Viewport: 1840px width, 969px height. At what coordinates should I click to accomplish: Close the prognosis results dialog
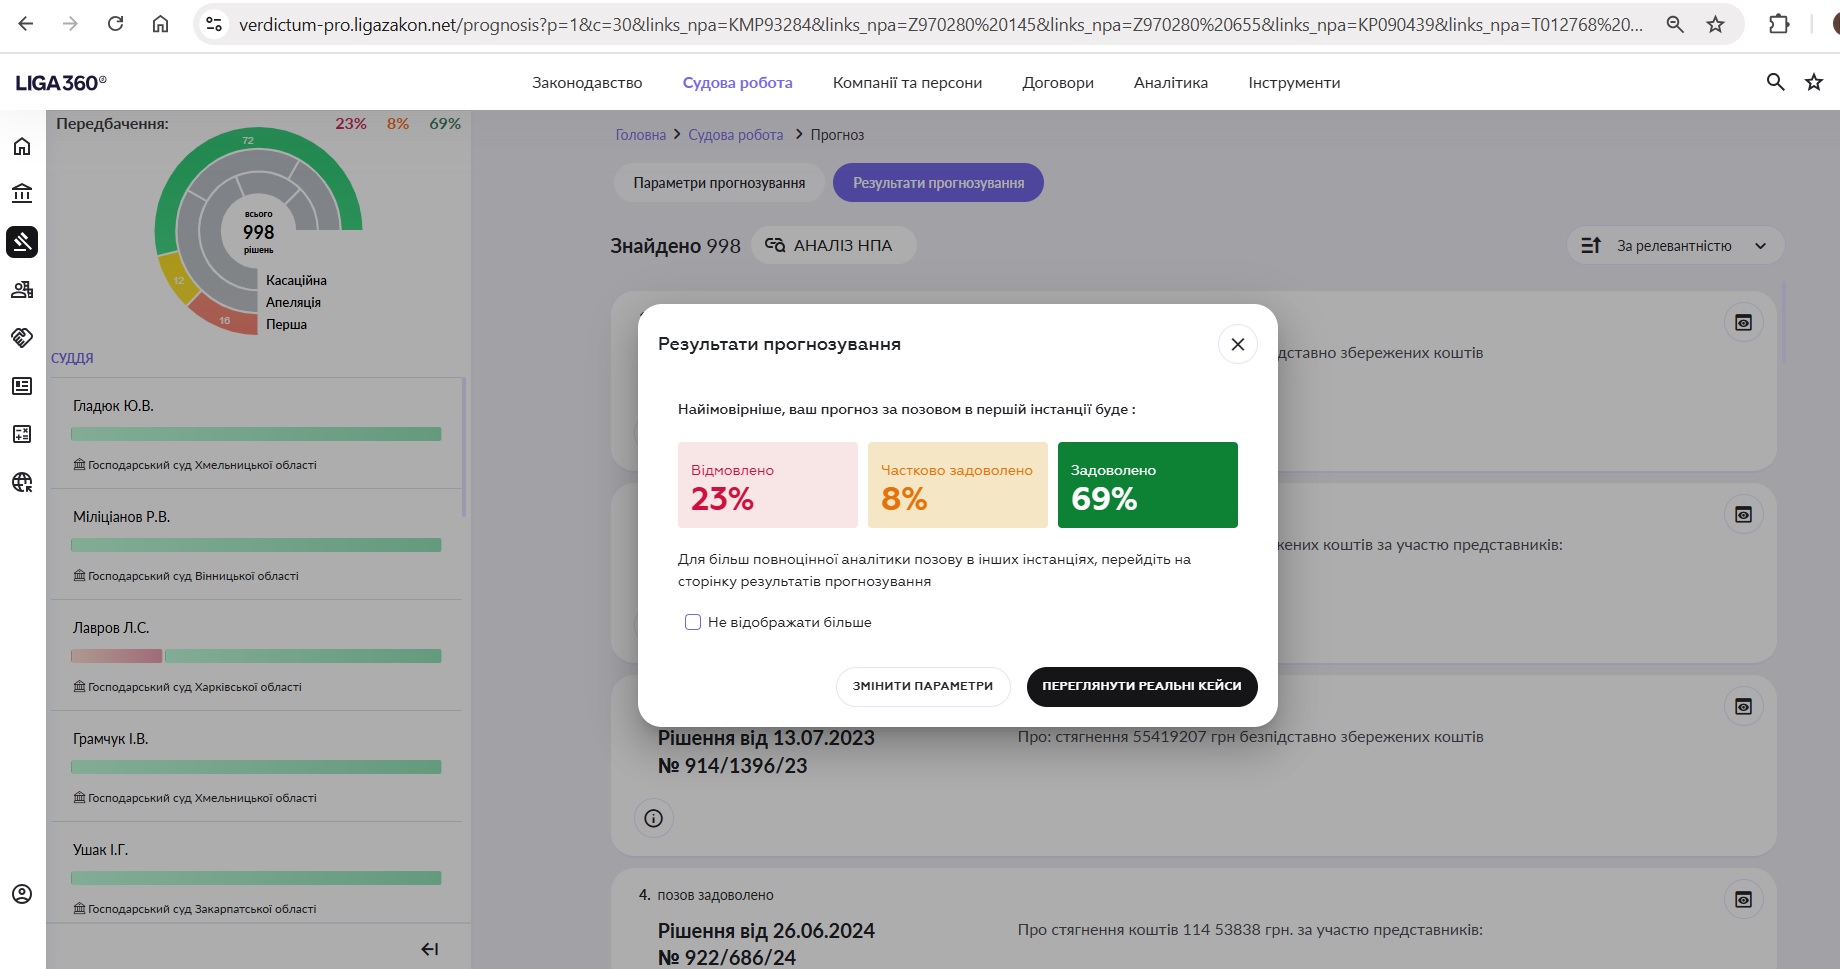[1237, 344]
